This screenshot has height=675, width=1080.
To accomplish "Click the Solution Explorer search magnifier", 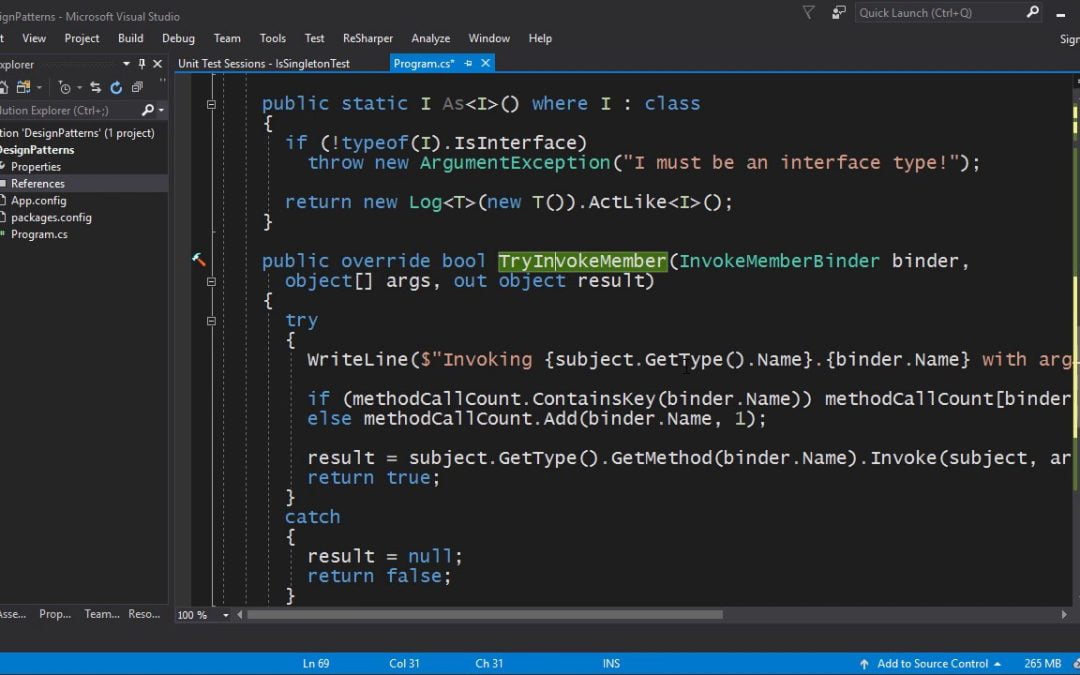I will click(147, 110).
